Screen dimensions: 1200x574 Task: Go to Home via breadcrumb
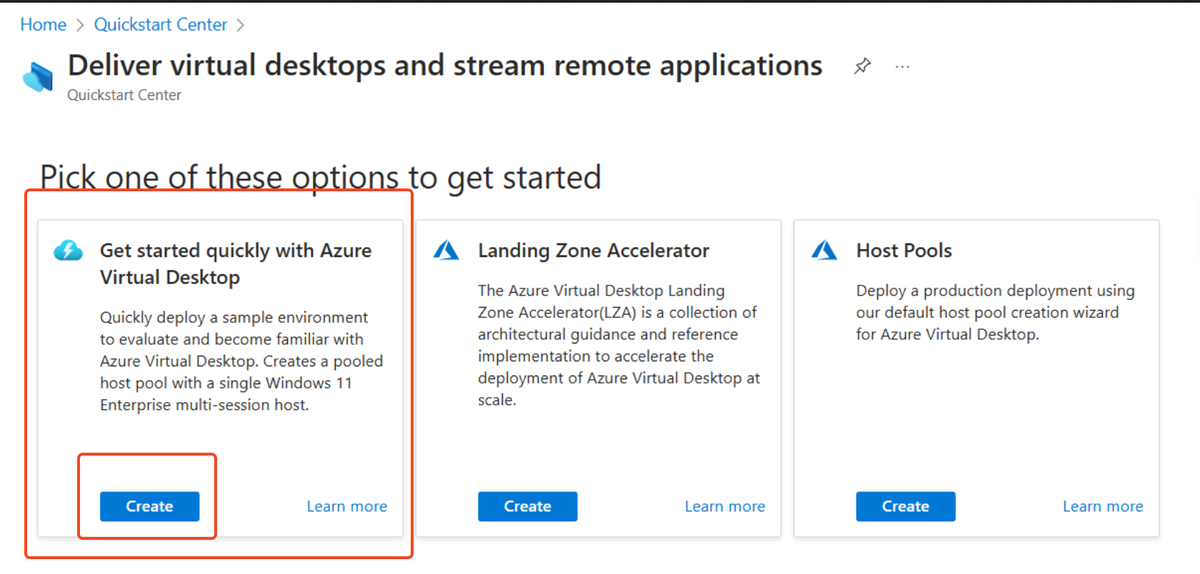tap(43, 25)
